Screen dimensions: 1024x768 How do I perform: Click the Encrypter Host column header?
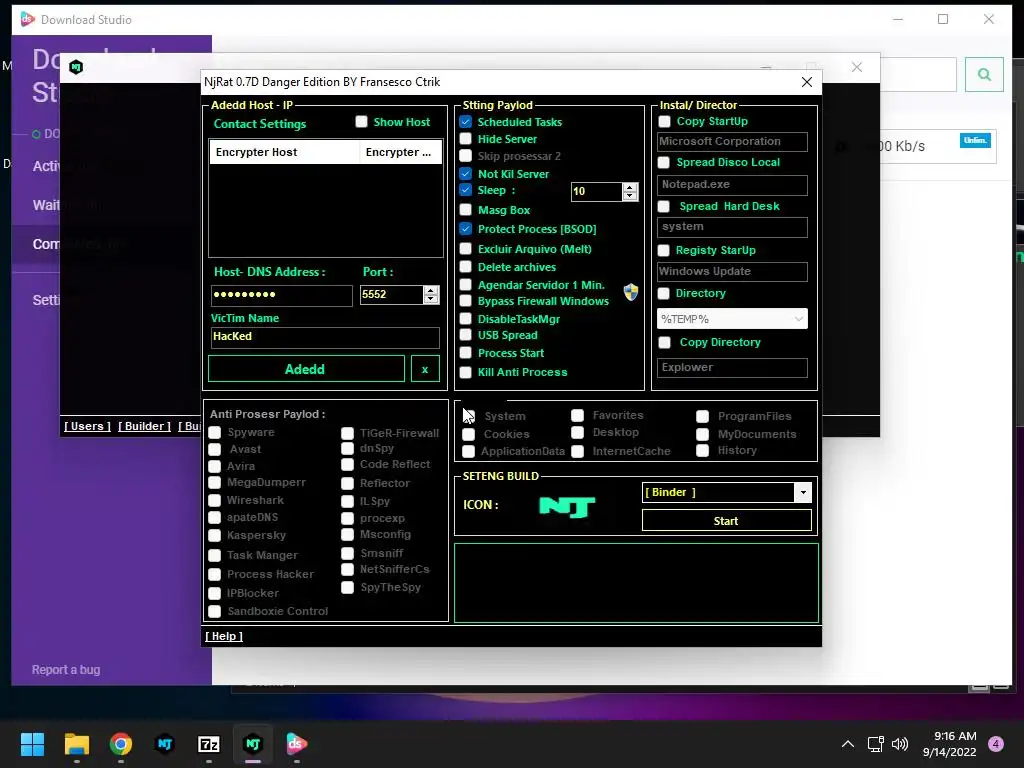tap(284, 152)
